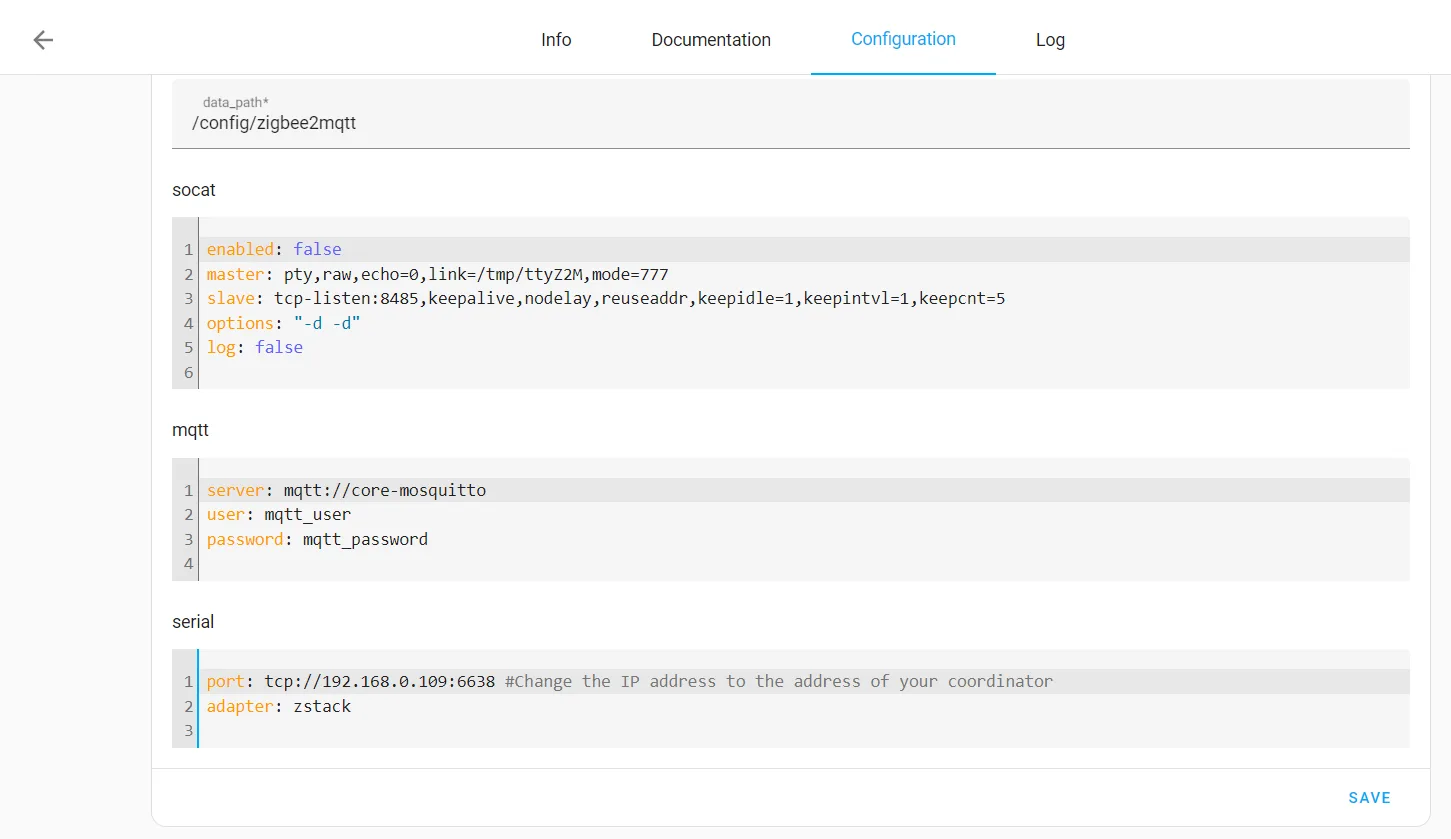Place cursor on mqtt user line
Image resolution: width=1451 pixels, height=839 pixels.
click(279, 515)
